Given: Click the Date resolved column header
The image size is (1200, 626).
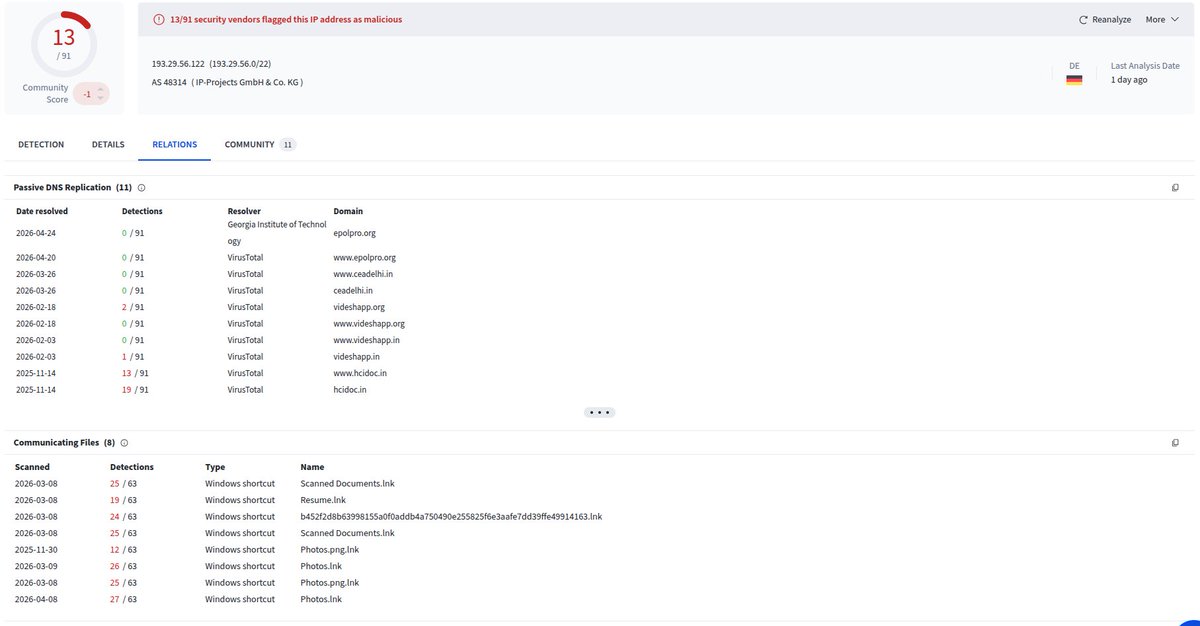Looking at the screenshot, I should tap(42, 211).
